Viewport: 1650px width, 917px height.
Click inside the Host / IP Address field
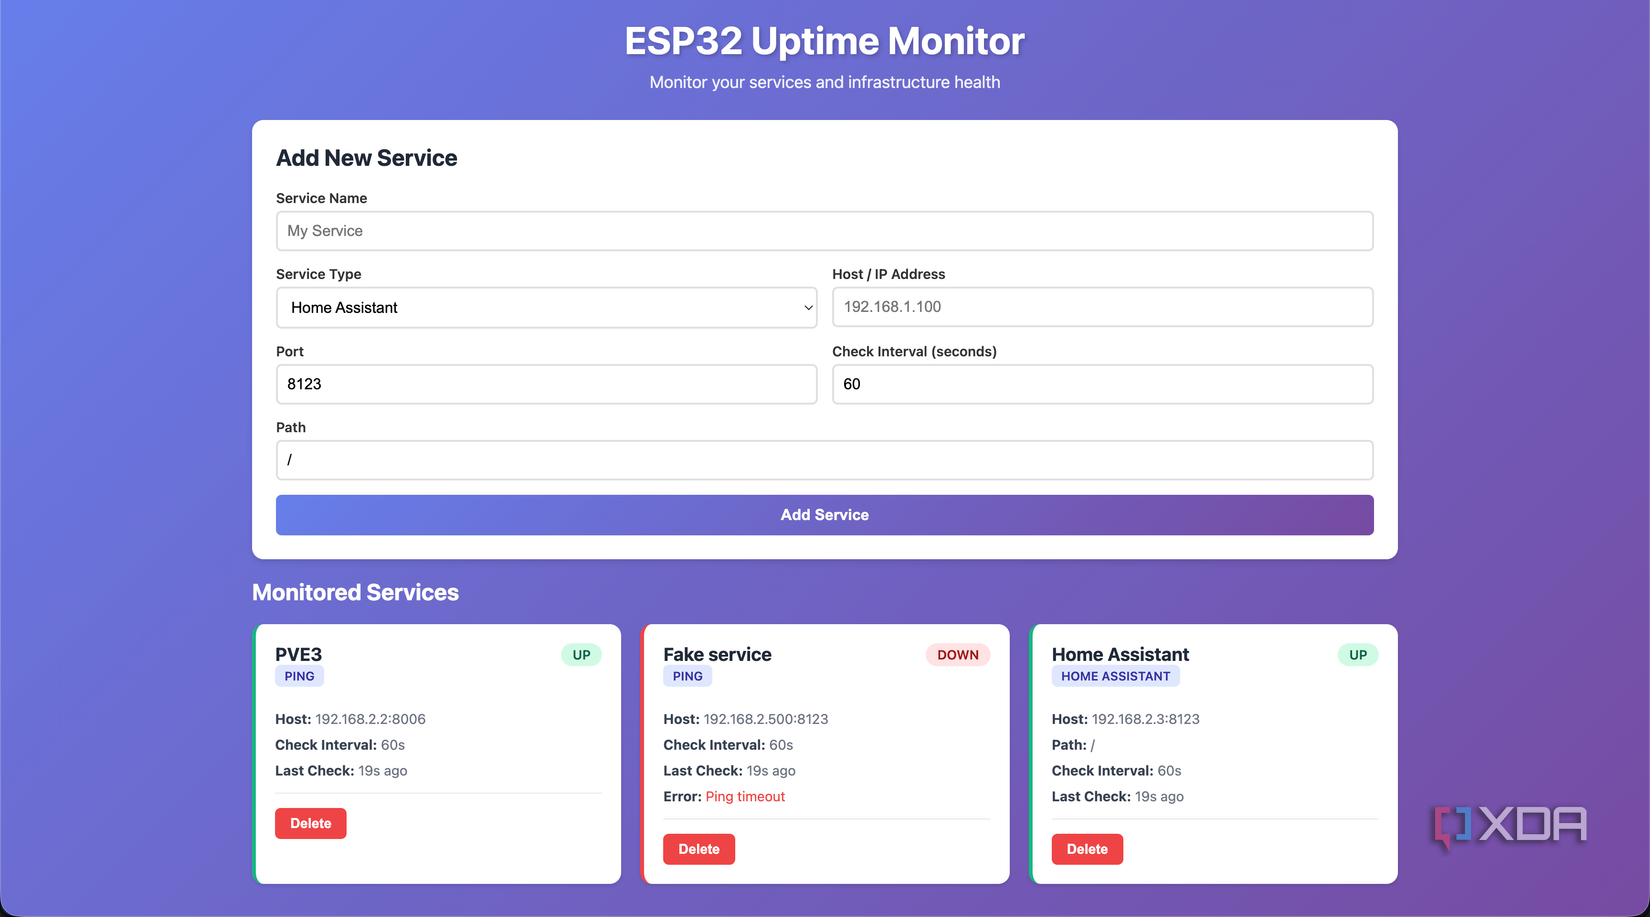click(1102, 307)
